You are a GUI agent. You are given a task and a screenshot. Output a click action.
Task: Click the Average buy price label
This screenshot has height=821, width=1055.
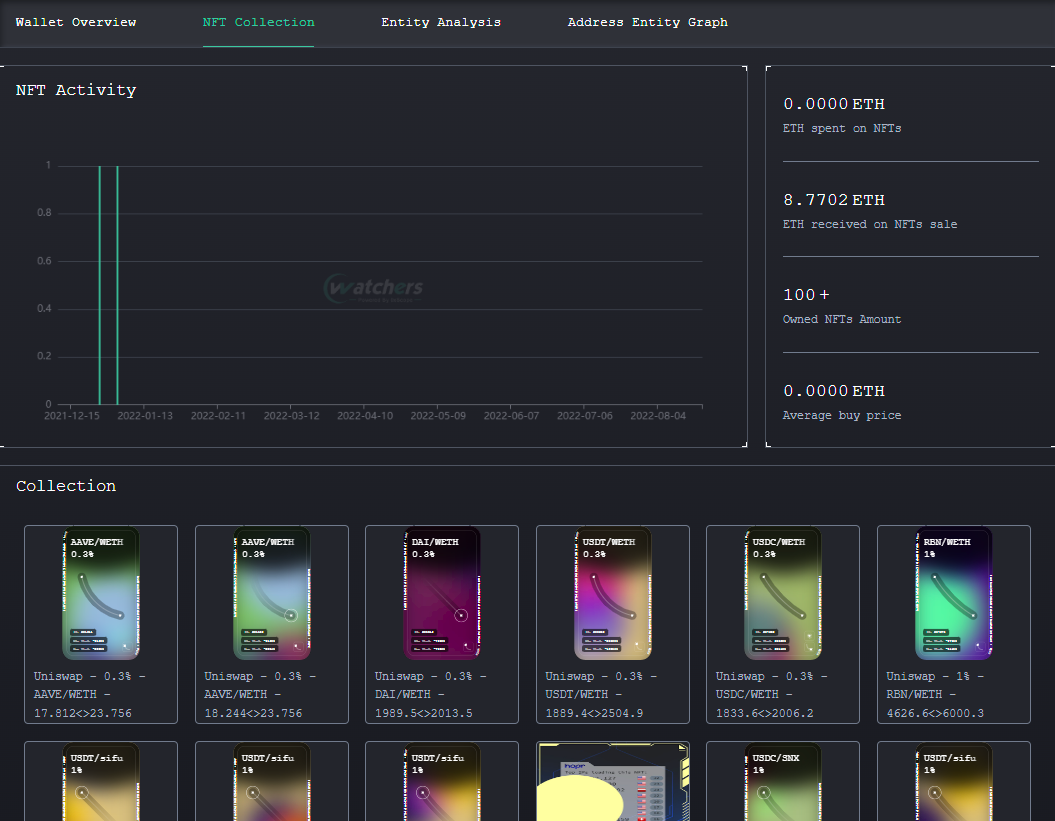[842, 415]
